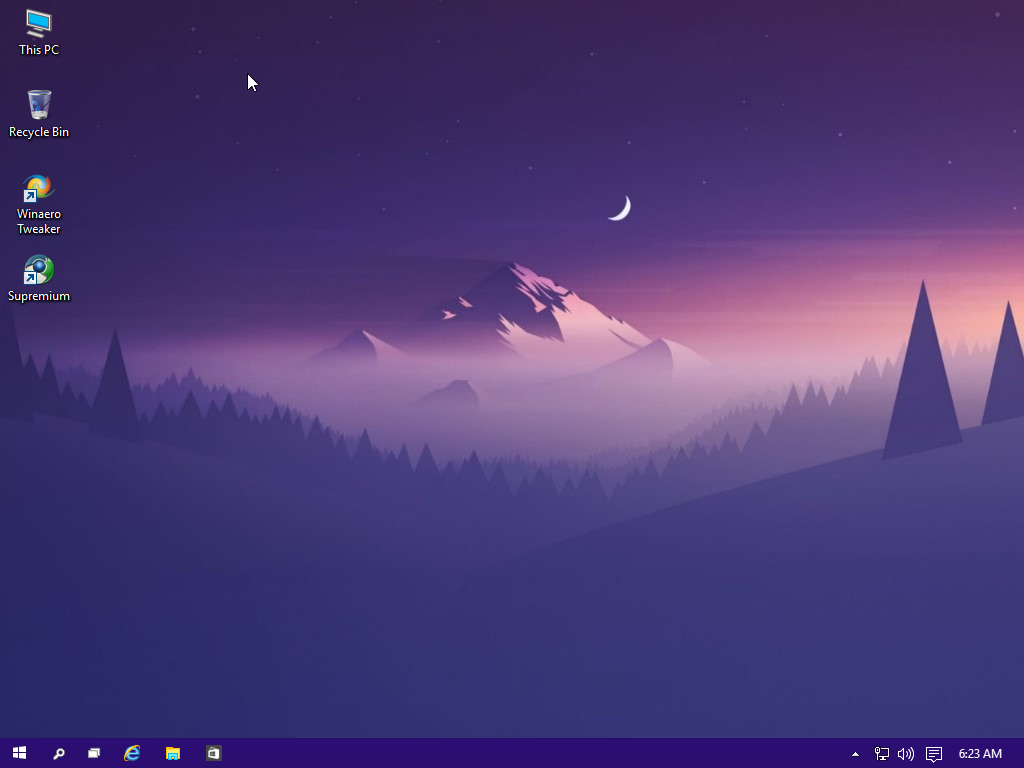Open File Explorer from the taskbar
The width and height of the screenshot is (1024, 768).
(172, 753)
